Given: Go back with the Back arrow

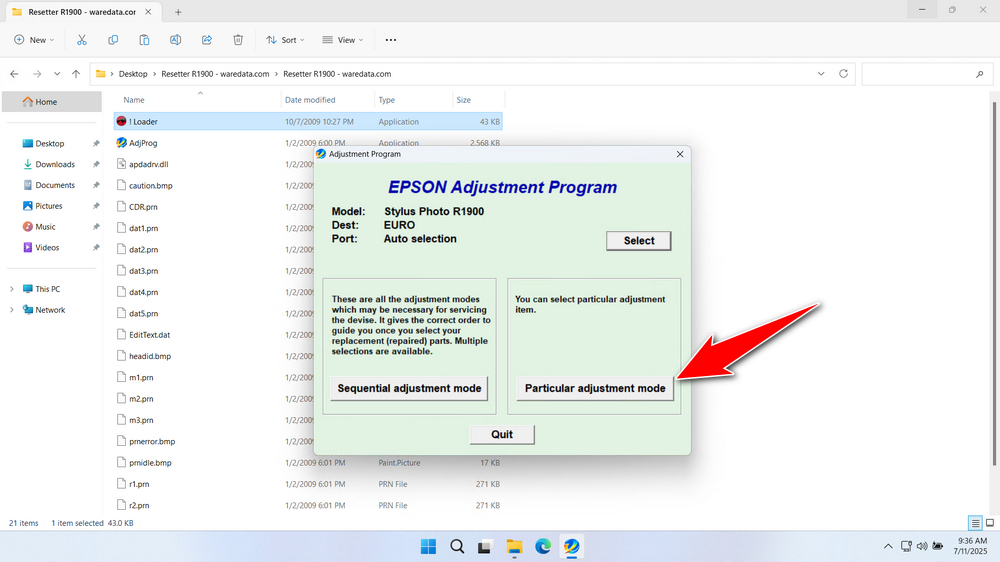Looking at the screenshot, I should (14, 74).
